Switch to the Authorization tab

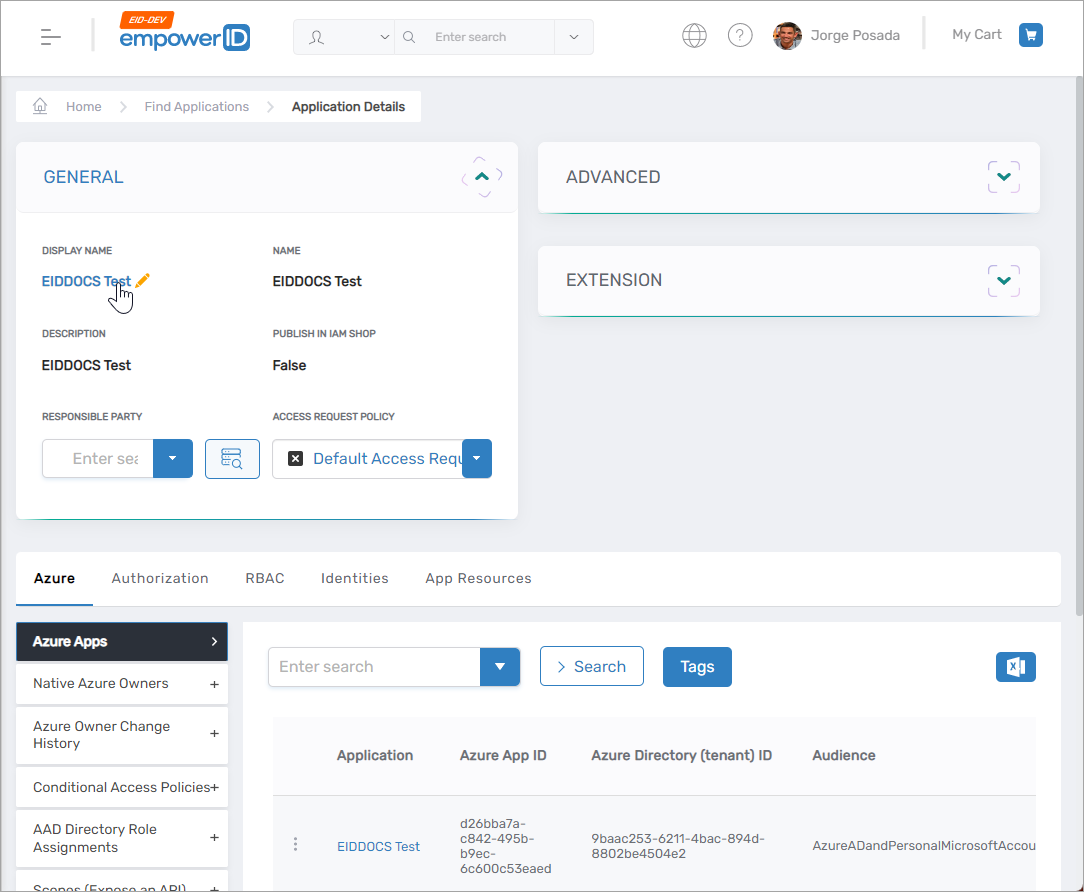(x=160, y=578)
